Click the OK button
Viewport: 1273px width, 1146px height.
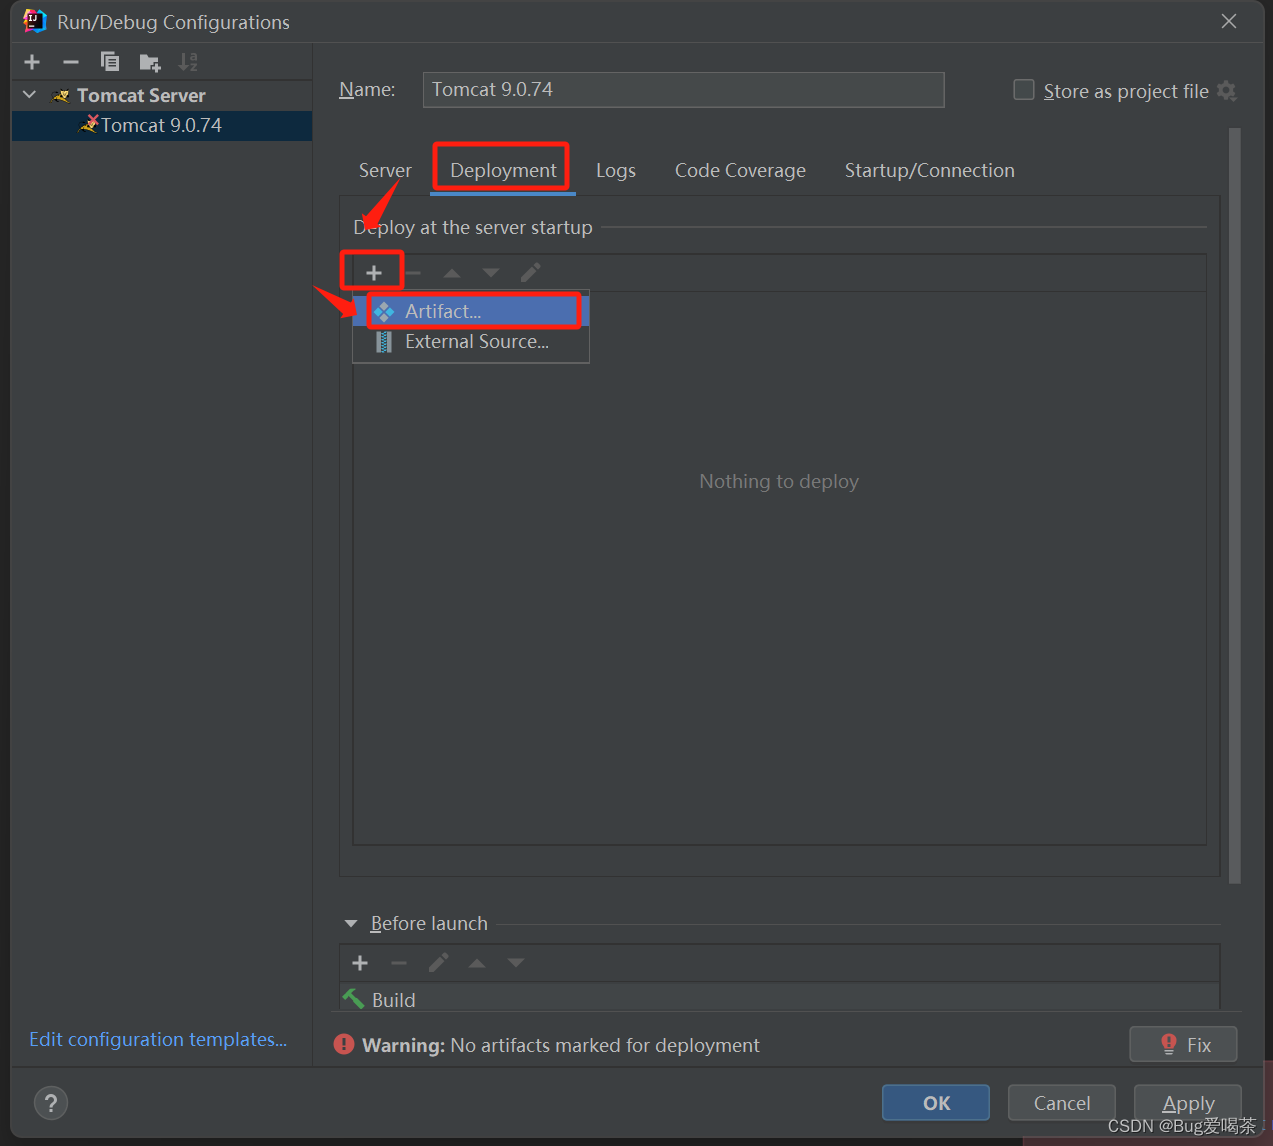point(936,1103)
